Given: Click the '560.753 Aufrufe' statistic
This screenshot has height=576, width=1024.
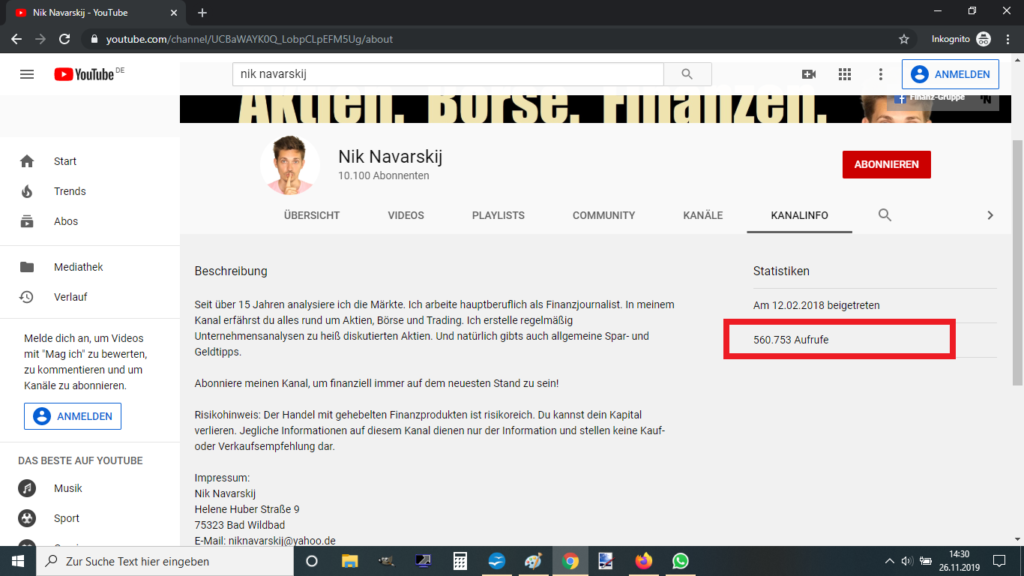Looking at the screenshot, I should pos(791,340).
